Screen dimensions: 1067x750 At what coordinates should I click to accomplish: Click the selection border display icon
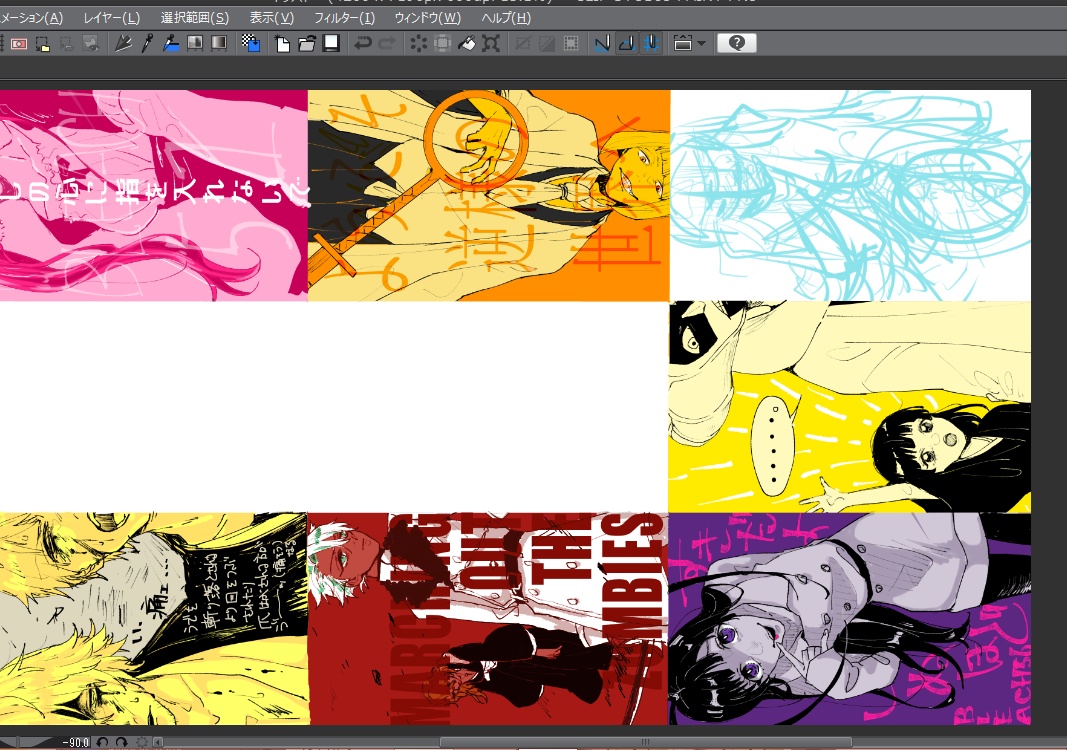click(571, 44)
